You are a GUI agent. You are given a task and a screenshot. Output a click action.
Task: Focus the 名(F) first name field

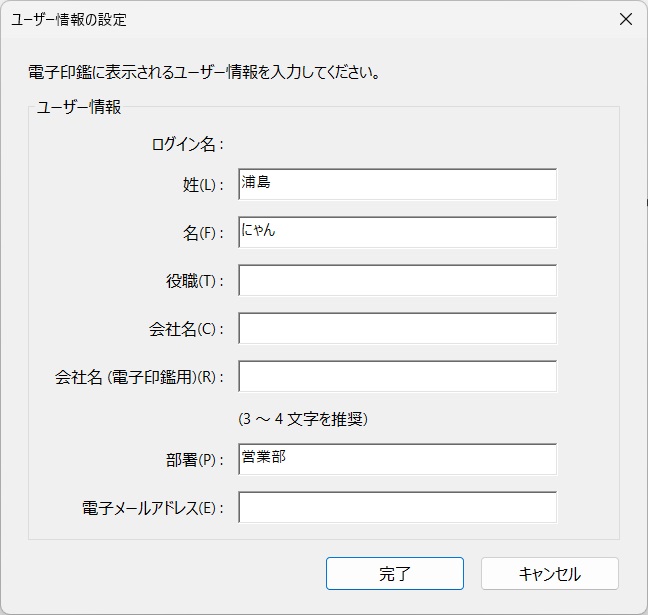(x=397, y=232)
